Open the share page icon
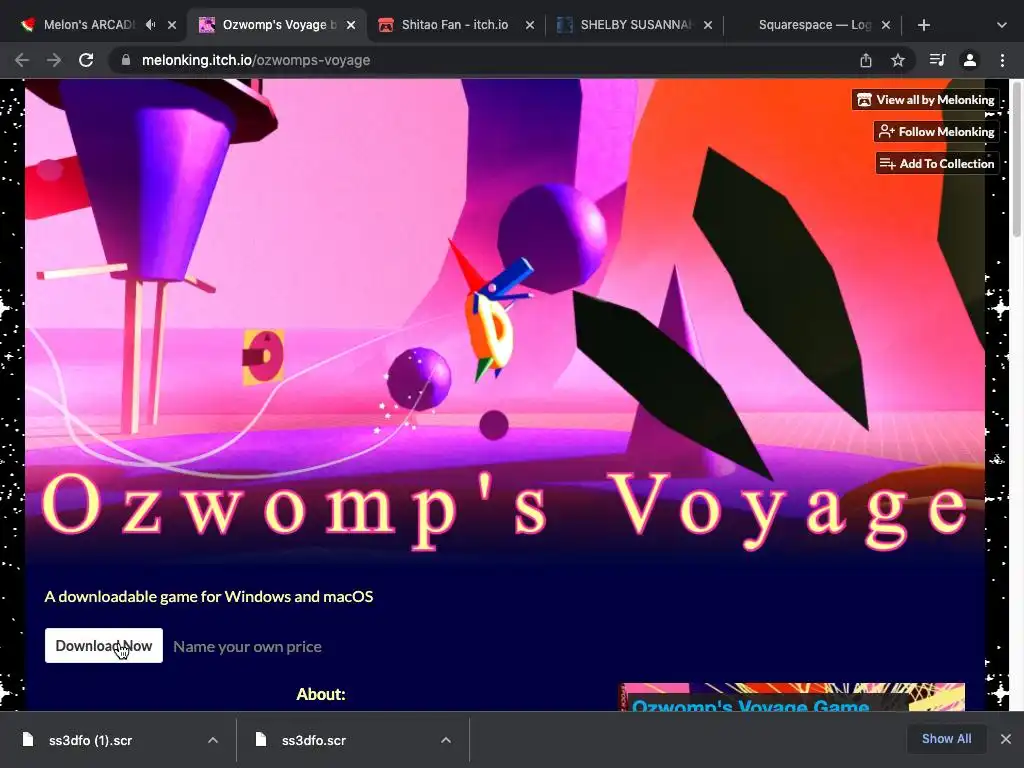This screenshot has height=768, width=1024. tap(866, 60)
